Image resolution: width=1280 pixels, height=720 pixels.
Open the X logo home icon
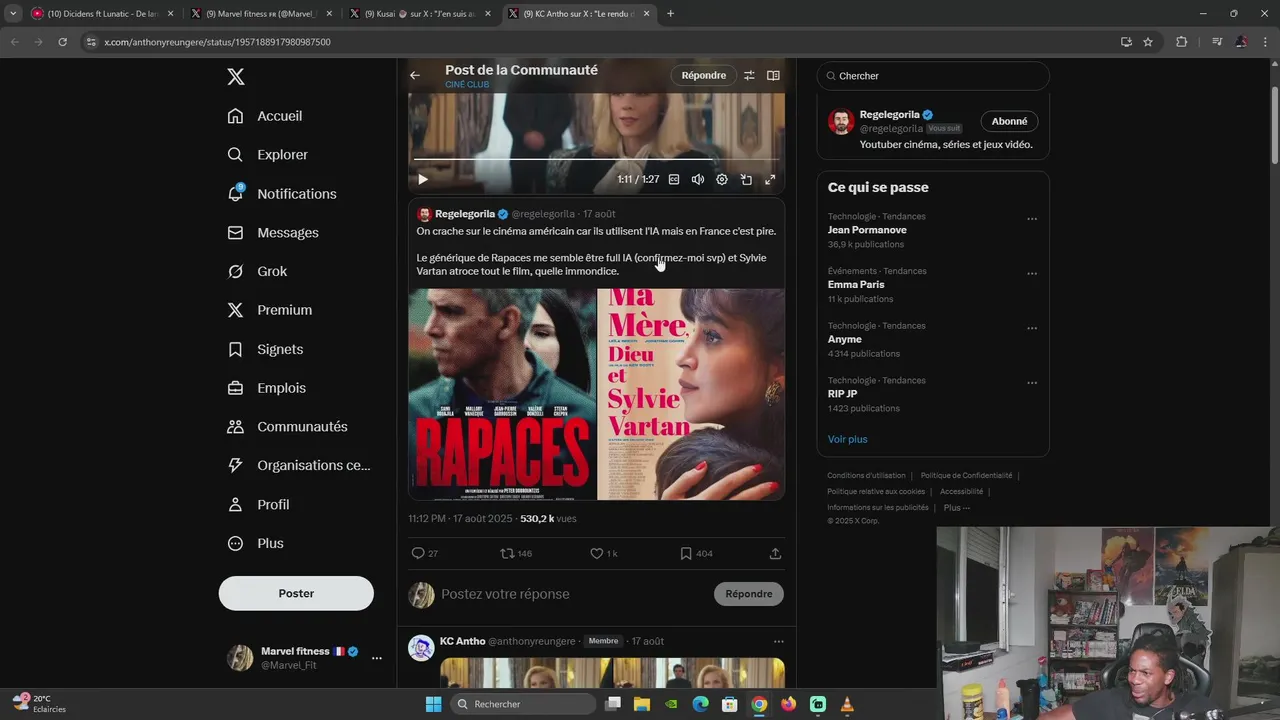pos(235,77)
